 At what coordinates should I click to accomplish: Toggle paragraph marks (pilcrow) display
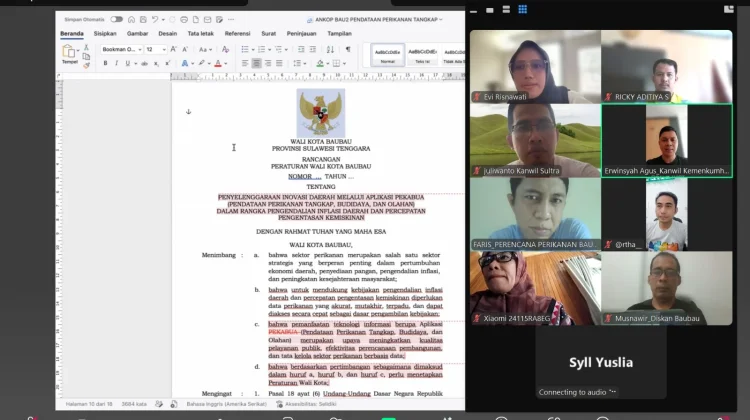coord(348,49)
